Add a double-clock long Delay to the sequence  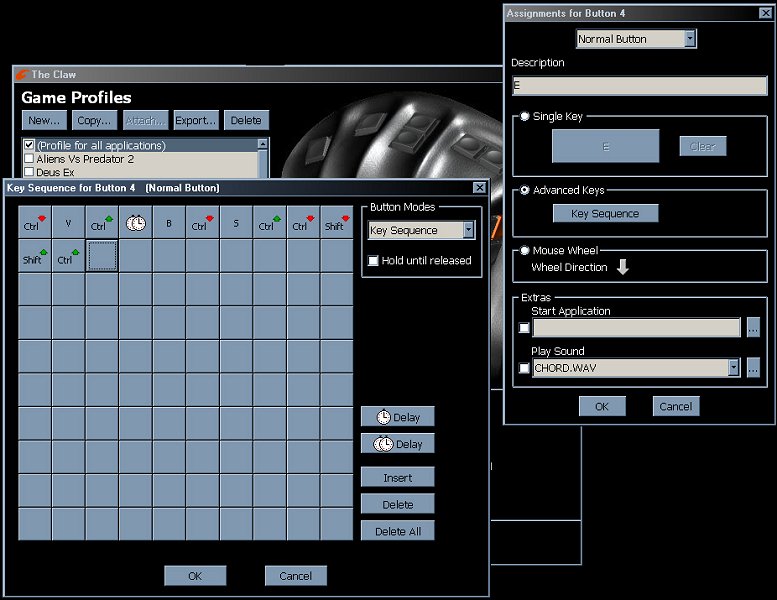[398, 444]
